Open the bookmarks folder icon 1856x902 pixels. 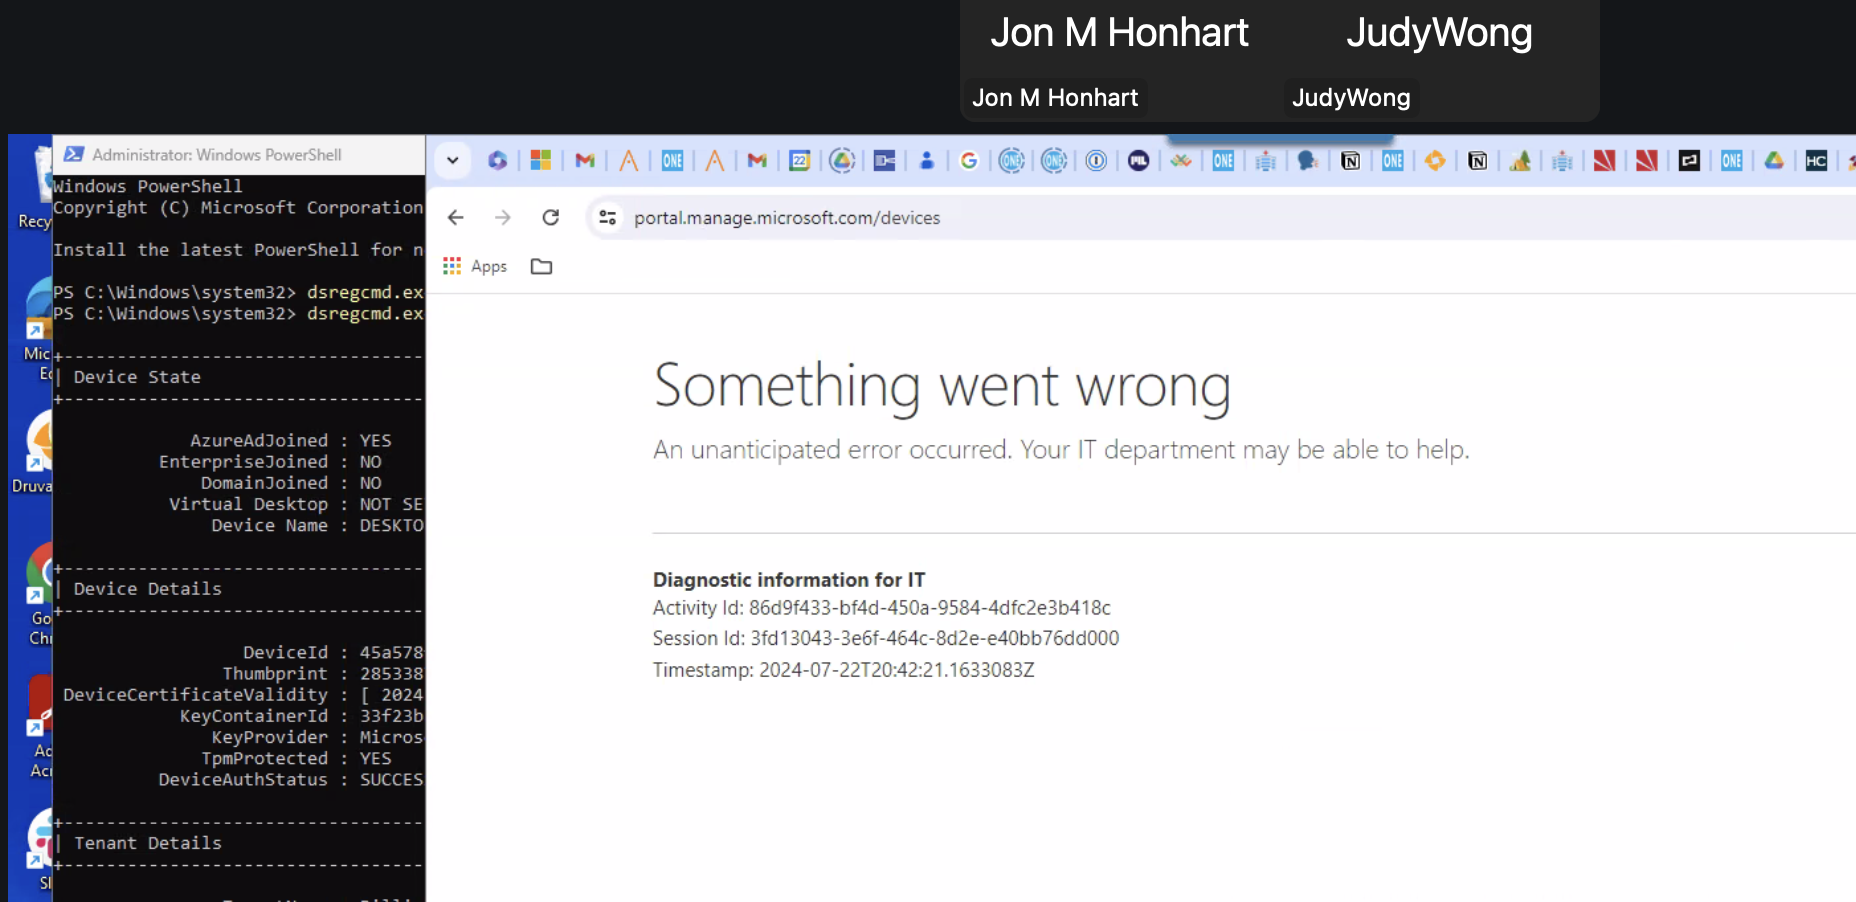point(541,266)
